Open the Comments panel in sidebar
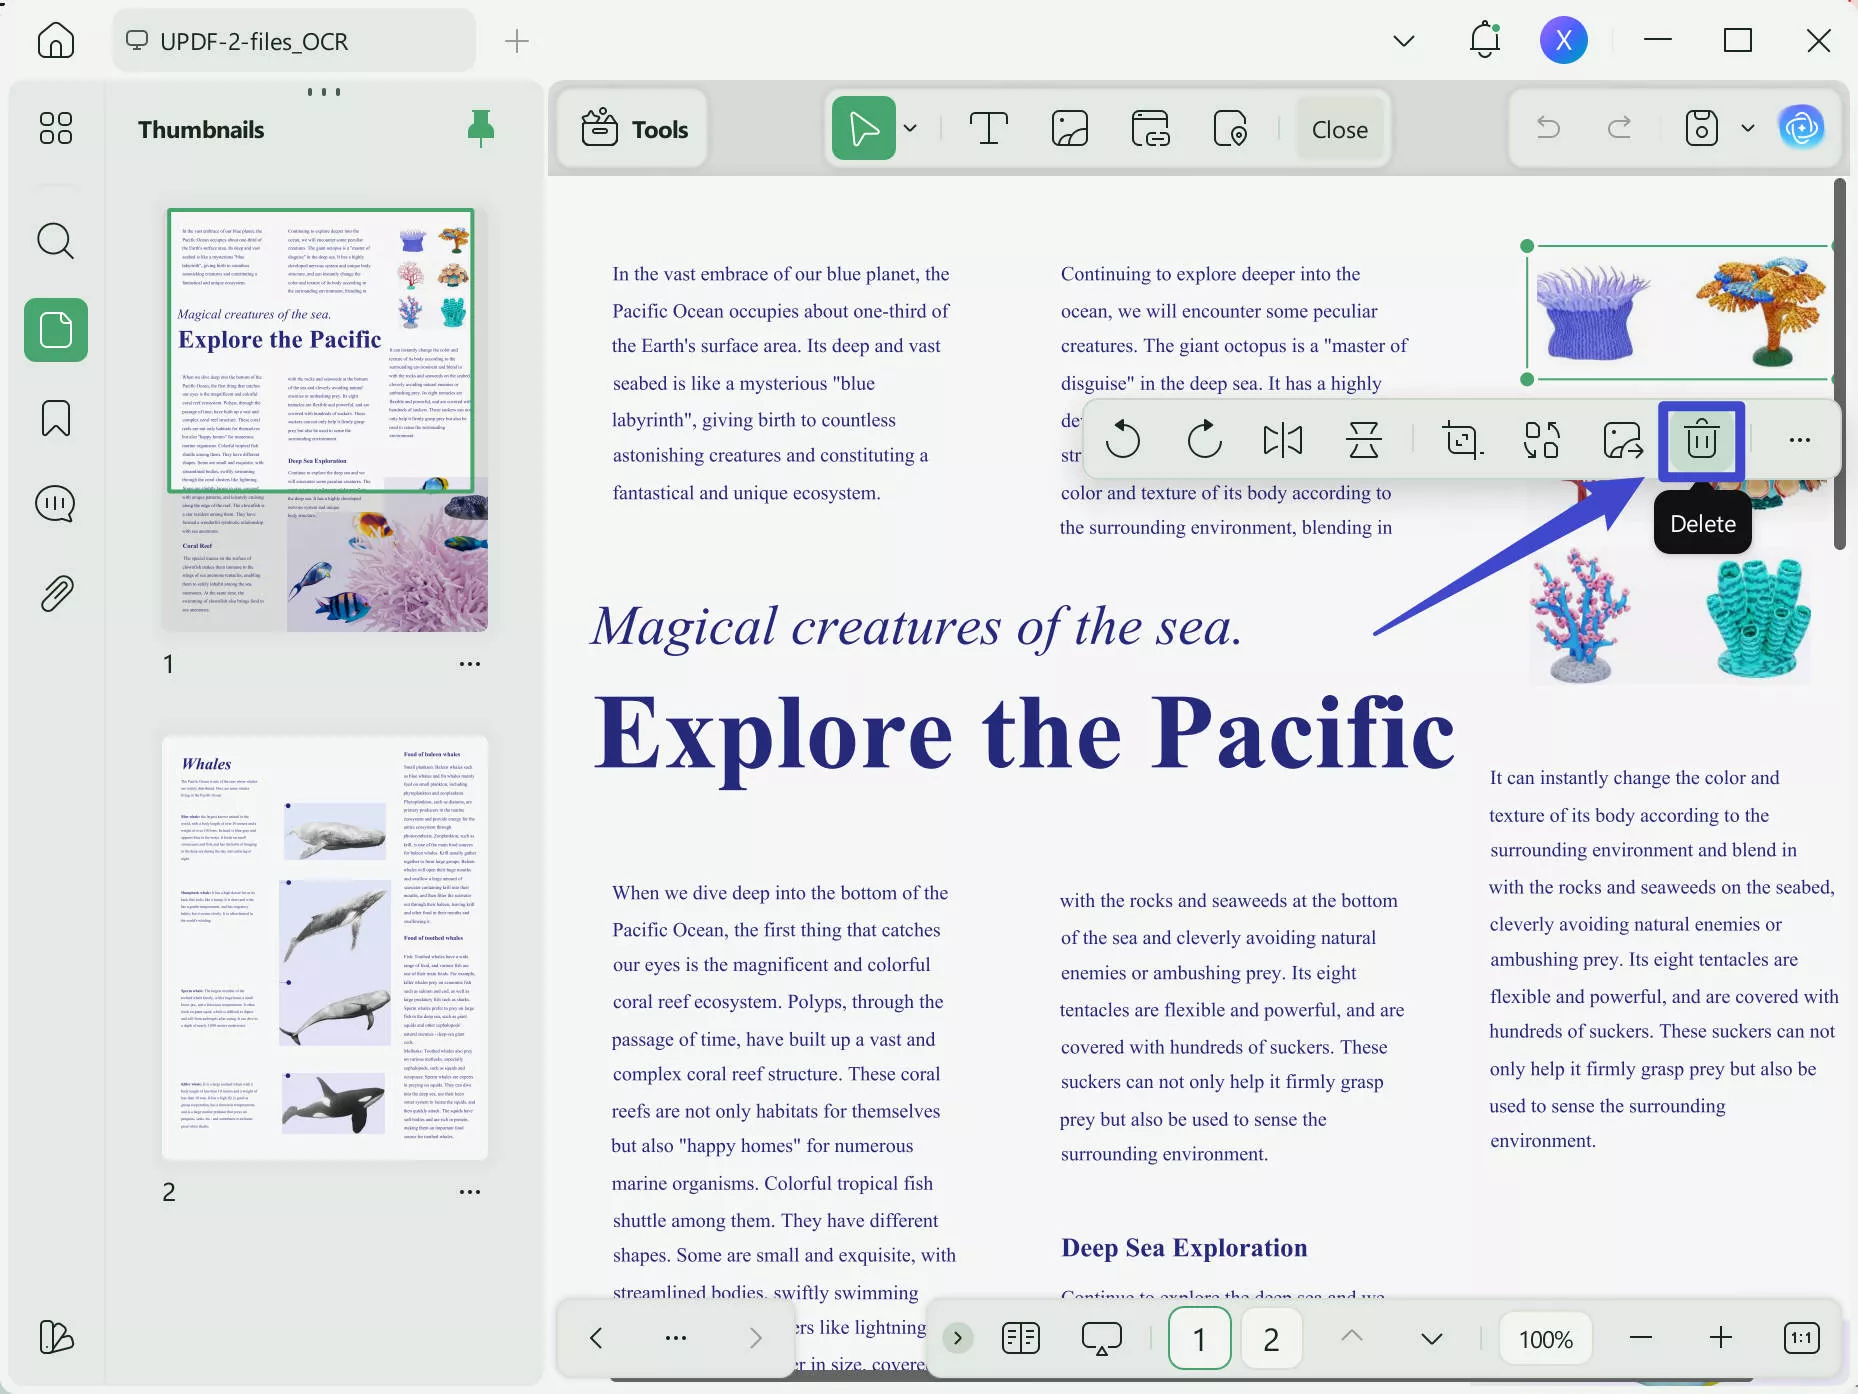Viewport: 1858px width, 1394px height. (55, 504)
